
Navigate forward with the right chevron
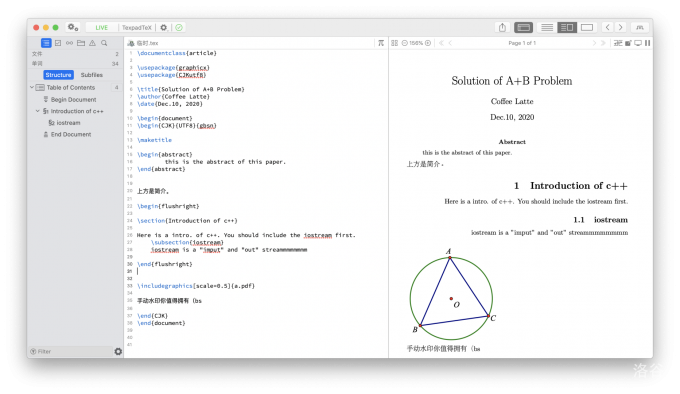621,27
